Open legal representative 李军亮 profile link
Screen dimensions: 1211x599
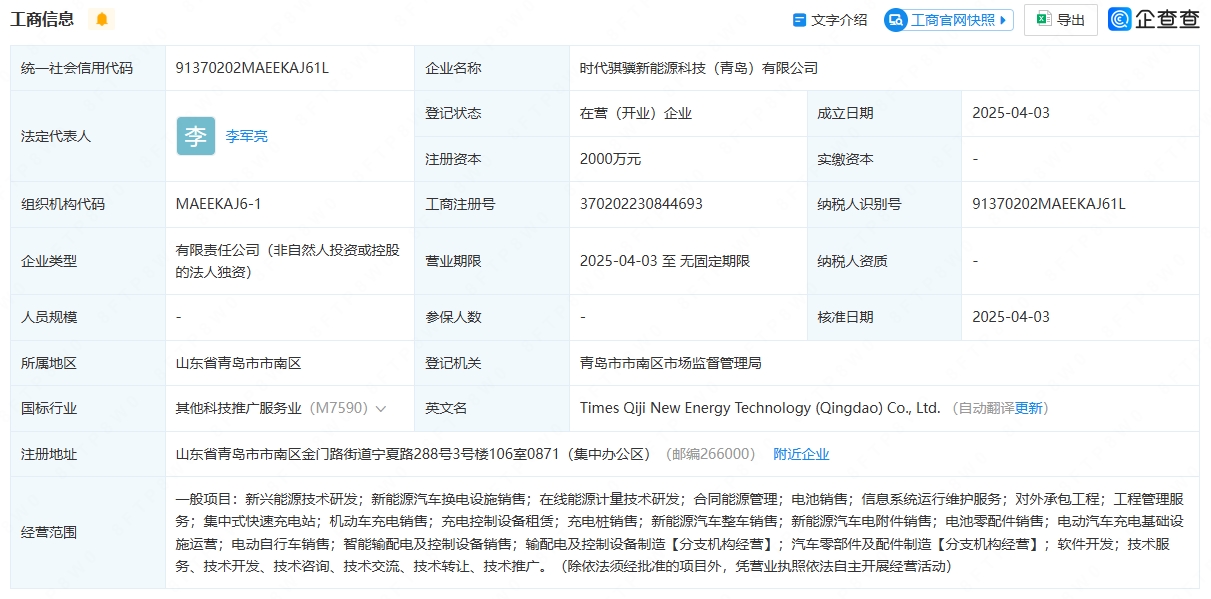(x=246, y=136)
